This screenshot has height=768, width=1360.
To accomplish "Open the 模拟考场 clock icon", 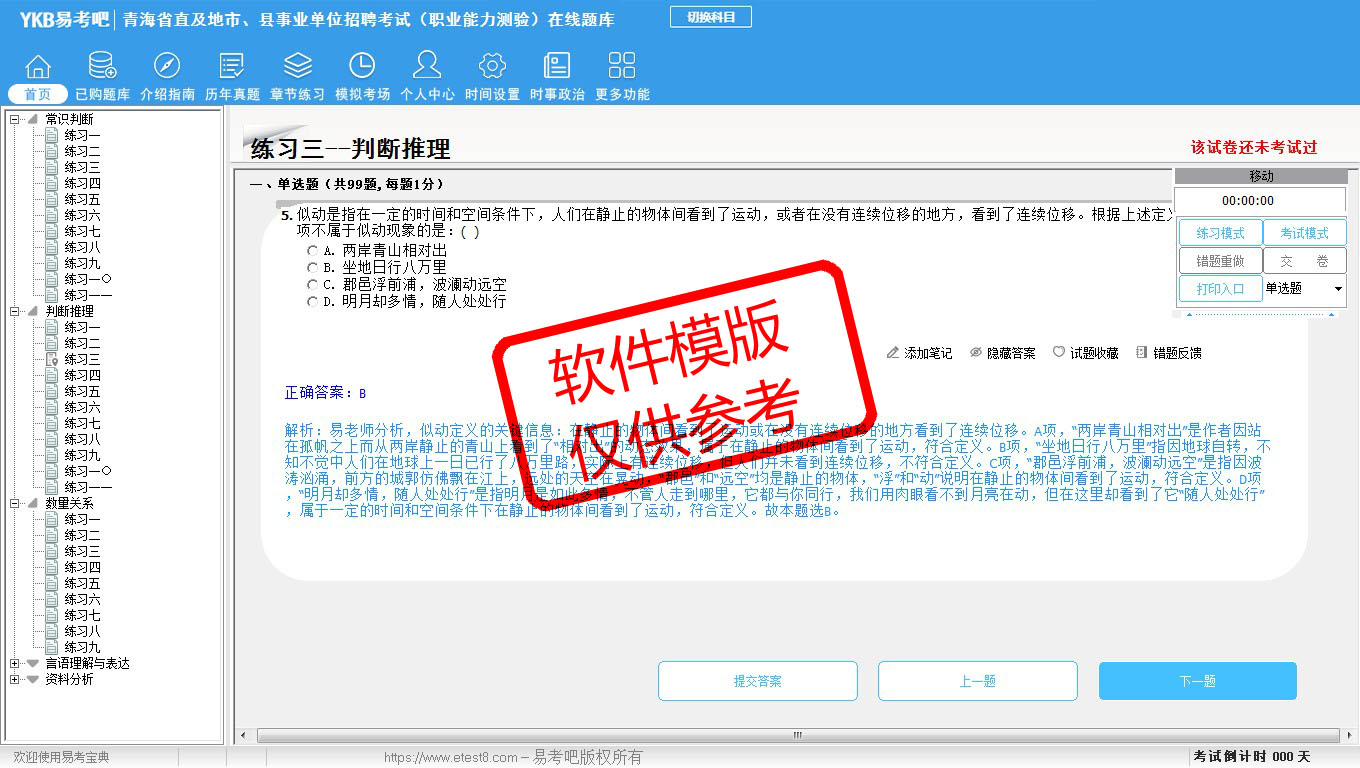I will 362,67.
